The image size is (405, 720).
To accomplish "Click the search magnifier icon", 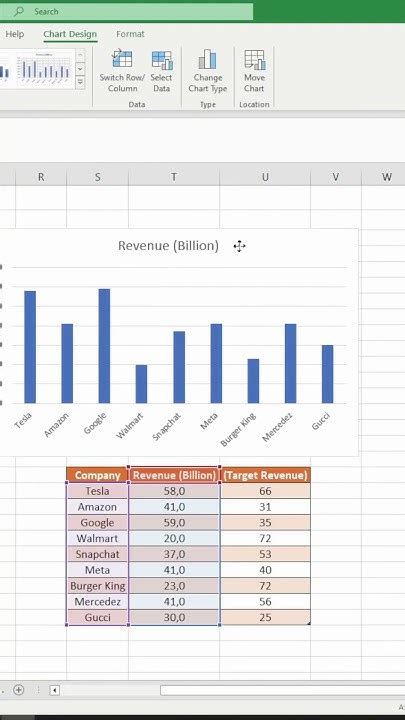I will 19,11.
